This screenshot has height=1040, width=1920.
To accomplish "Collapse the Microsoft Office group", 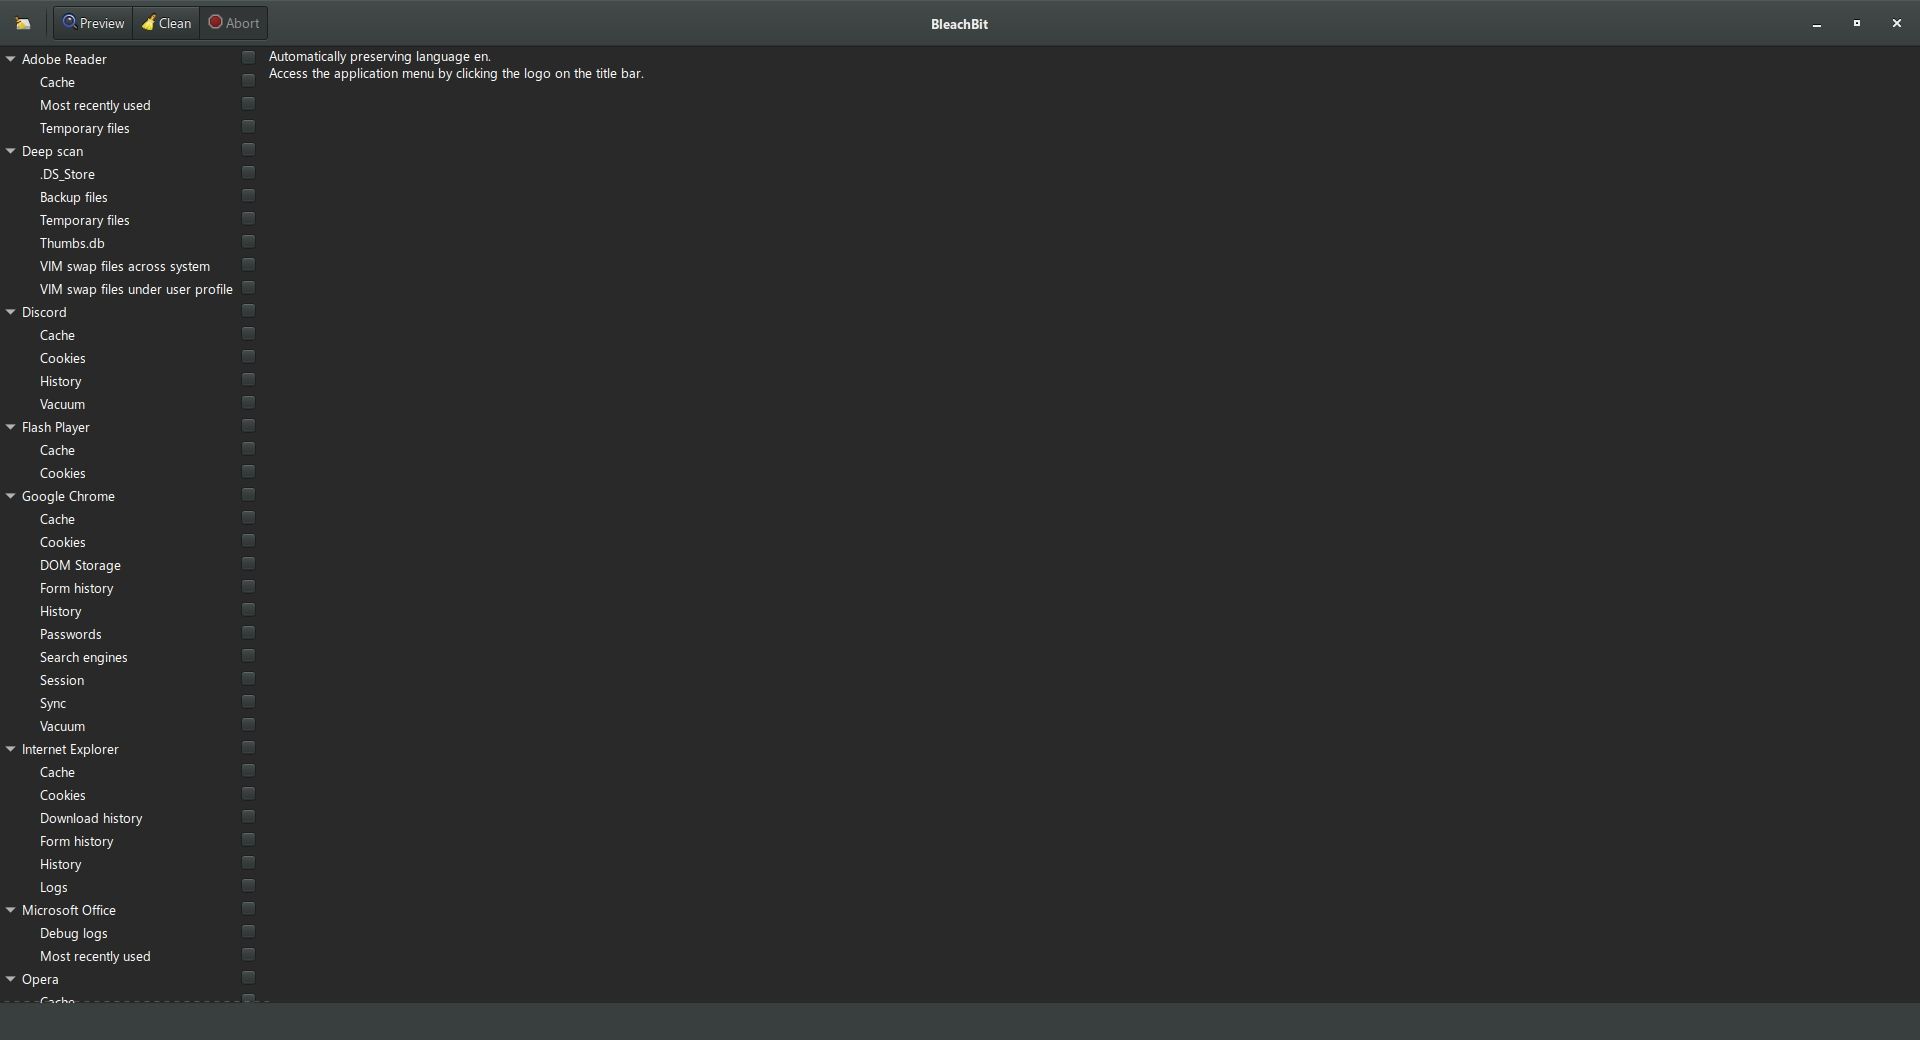I will click(11, 910).
